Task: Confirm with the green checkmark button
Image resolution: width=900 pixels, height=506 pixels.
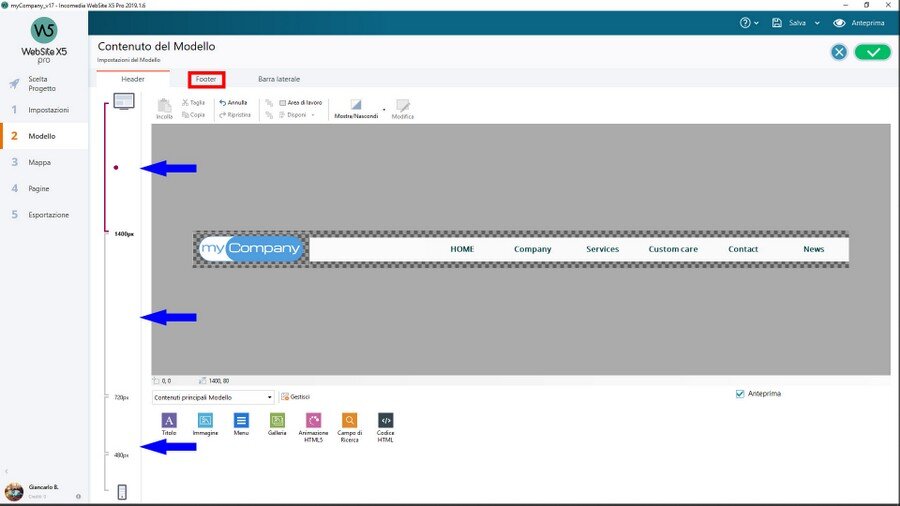Action: tap(872, 52)
